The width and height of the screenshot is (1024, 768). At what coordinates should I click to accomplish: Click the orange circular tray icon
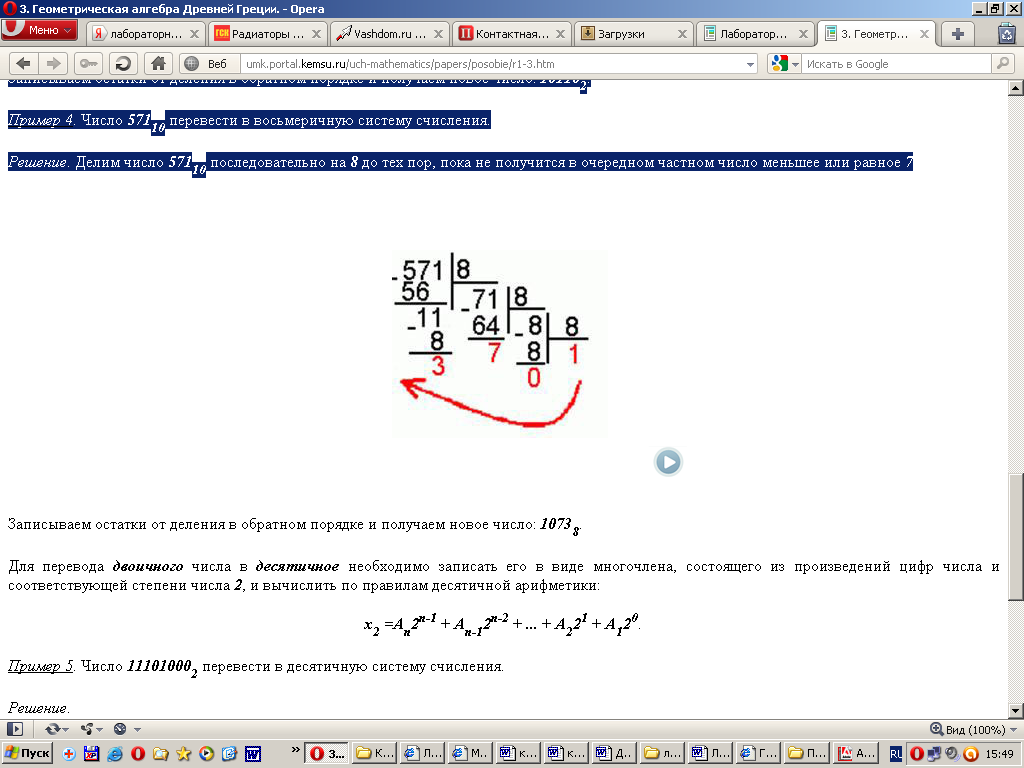coord(970,754)
